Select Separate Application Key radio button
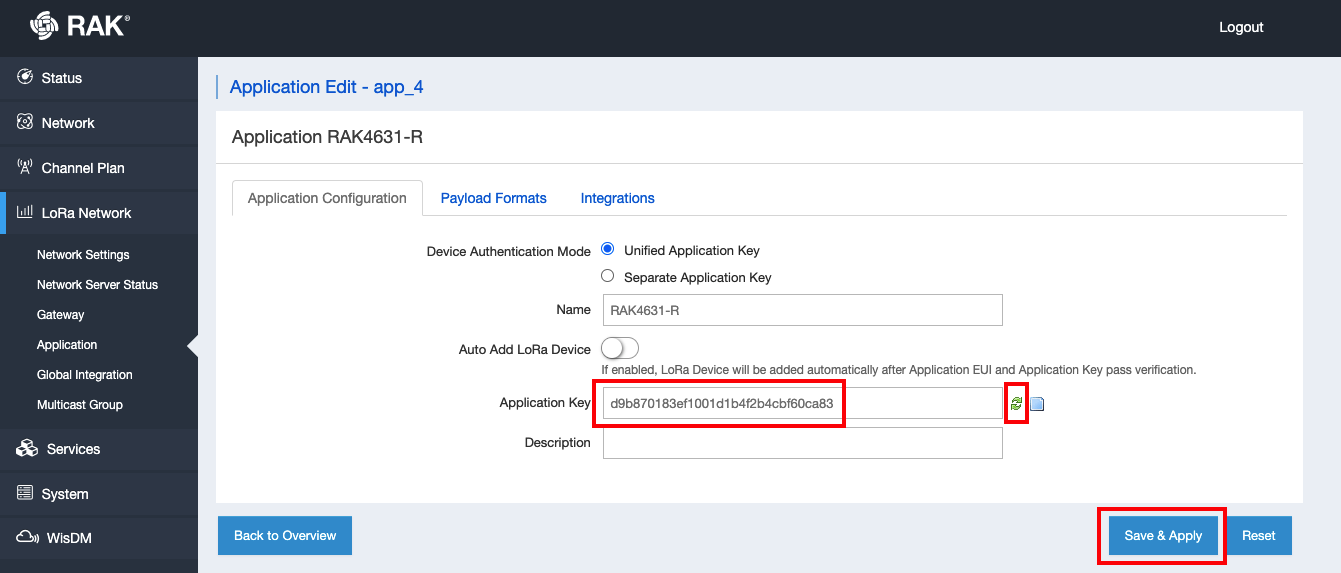This screenshot has width=1341, height=573. click(607, 276)
